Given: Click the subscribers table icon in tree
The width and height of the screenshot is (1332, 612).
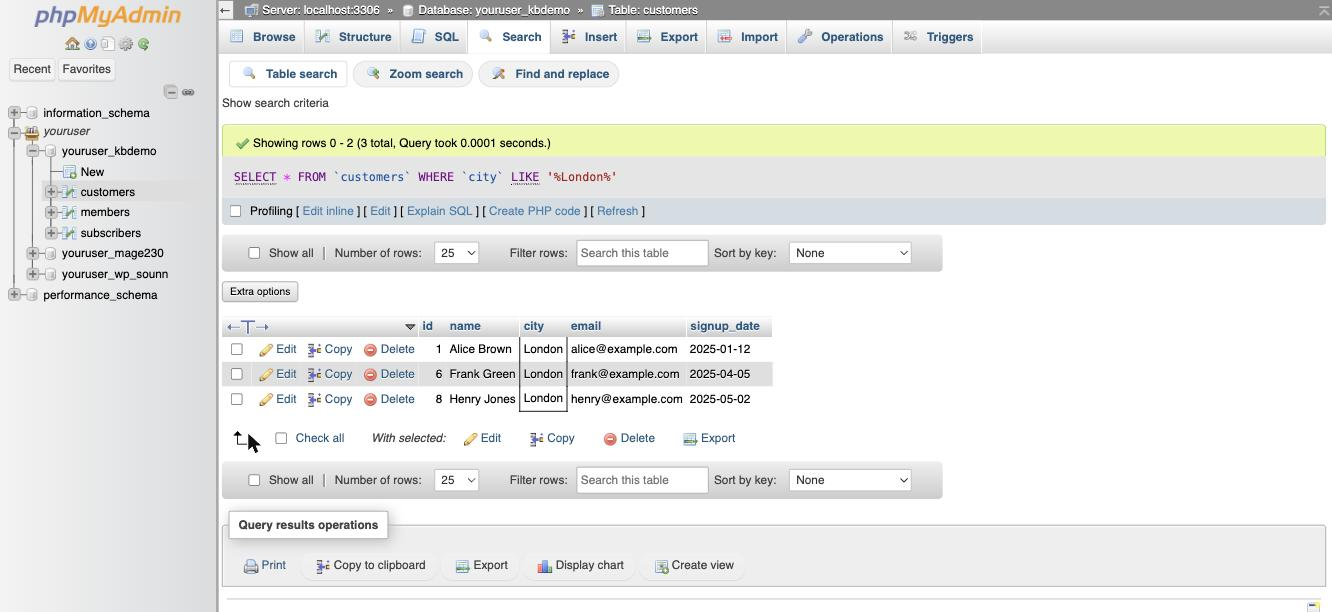Looking at the screenshot, I should point(69,233).
